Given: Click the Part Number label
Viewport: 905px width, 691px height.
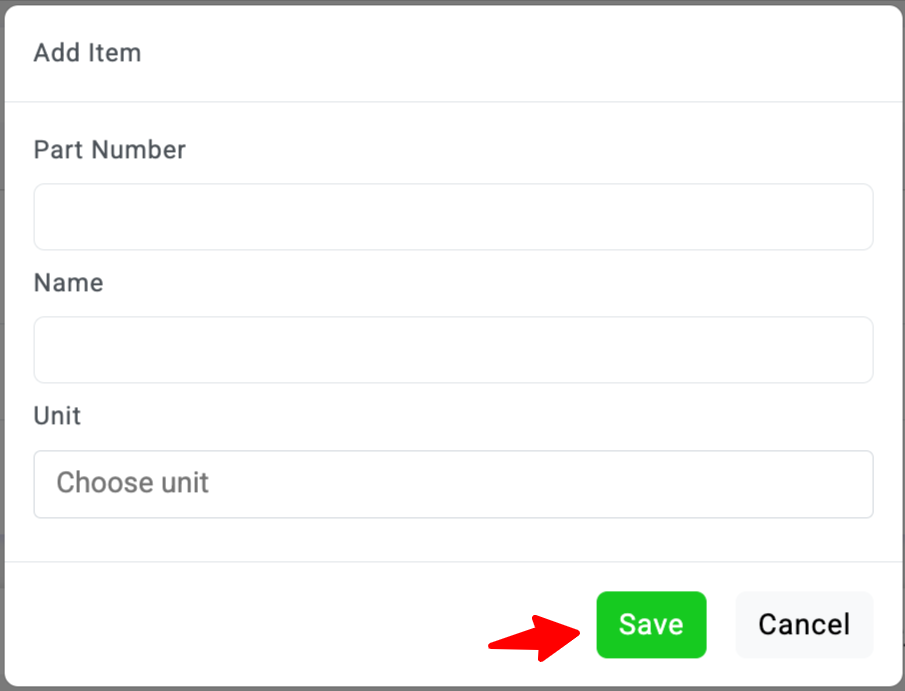Looking at the screenshot, I should click(110, 150).
